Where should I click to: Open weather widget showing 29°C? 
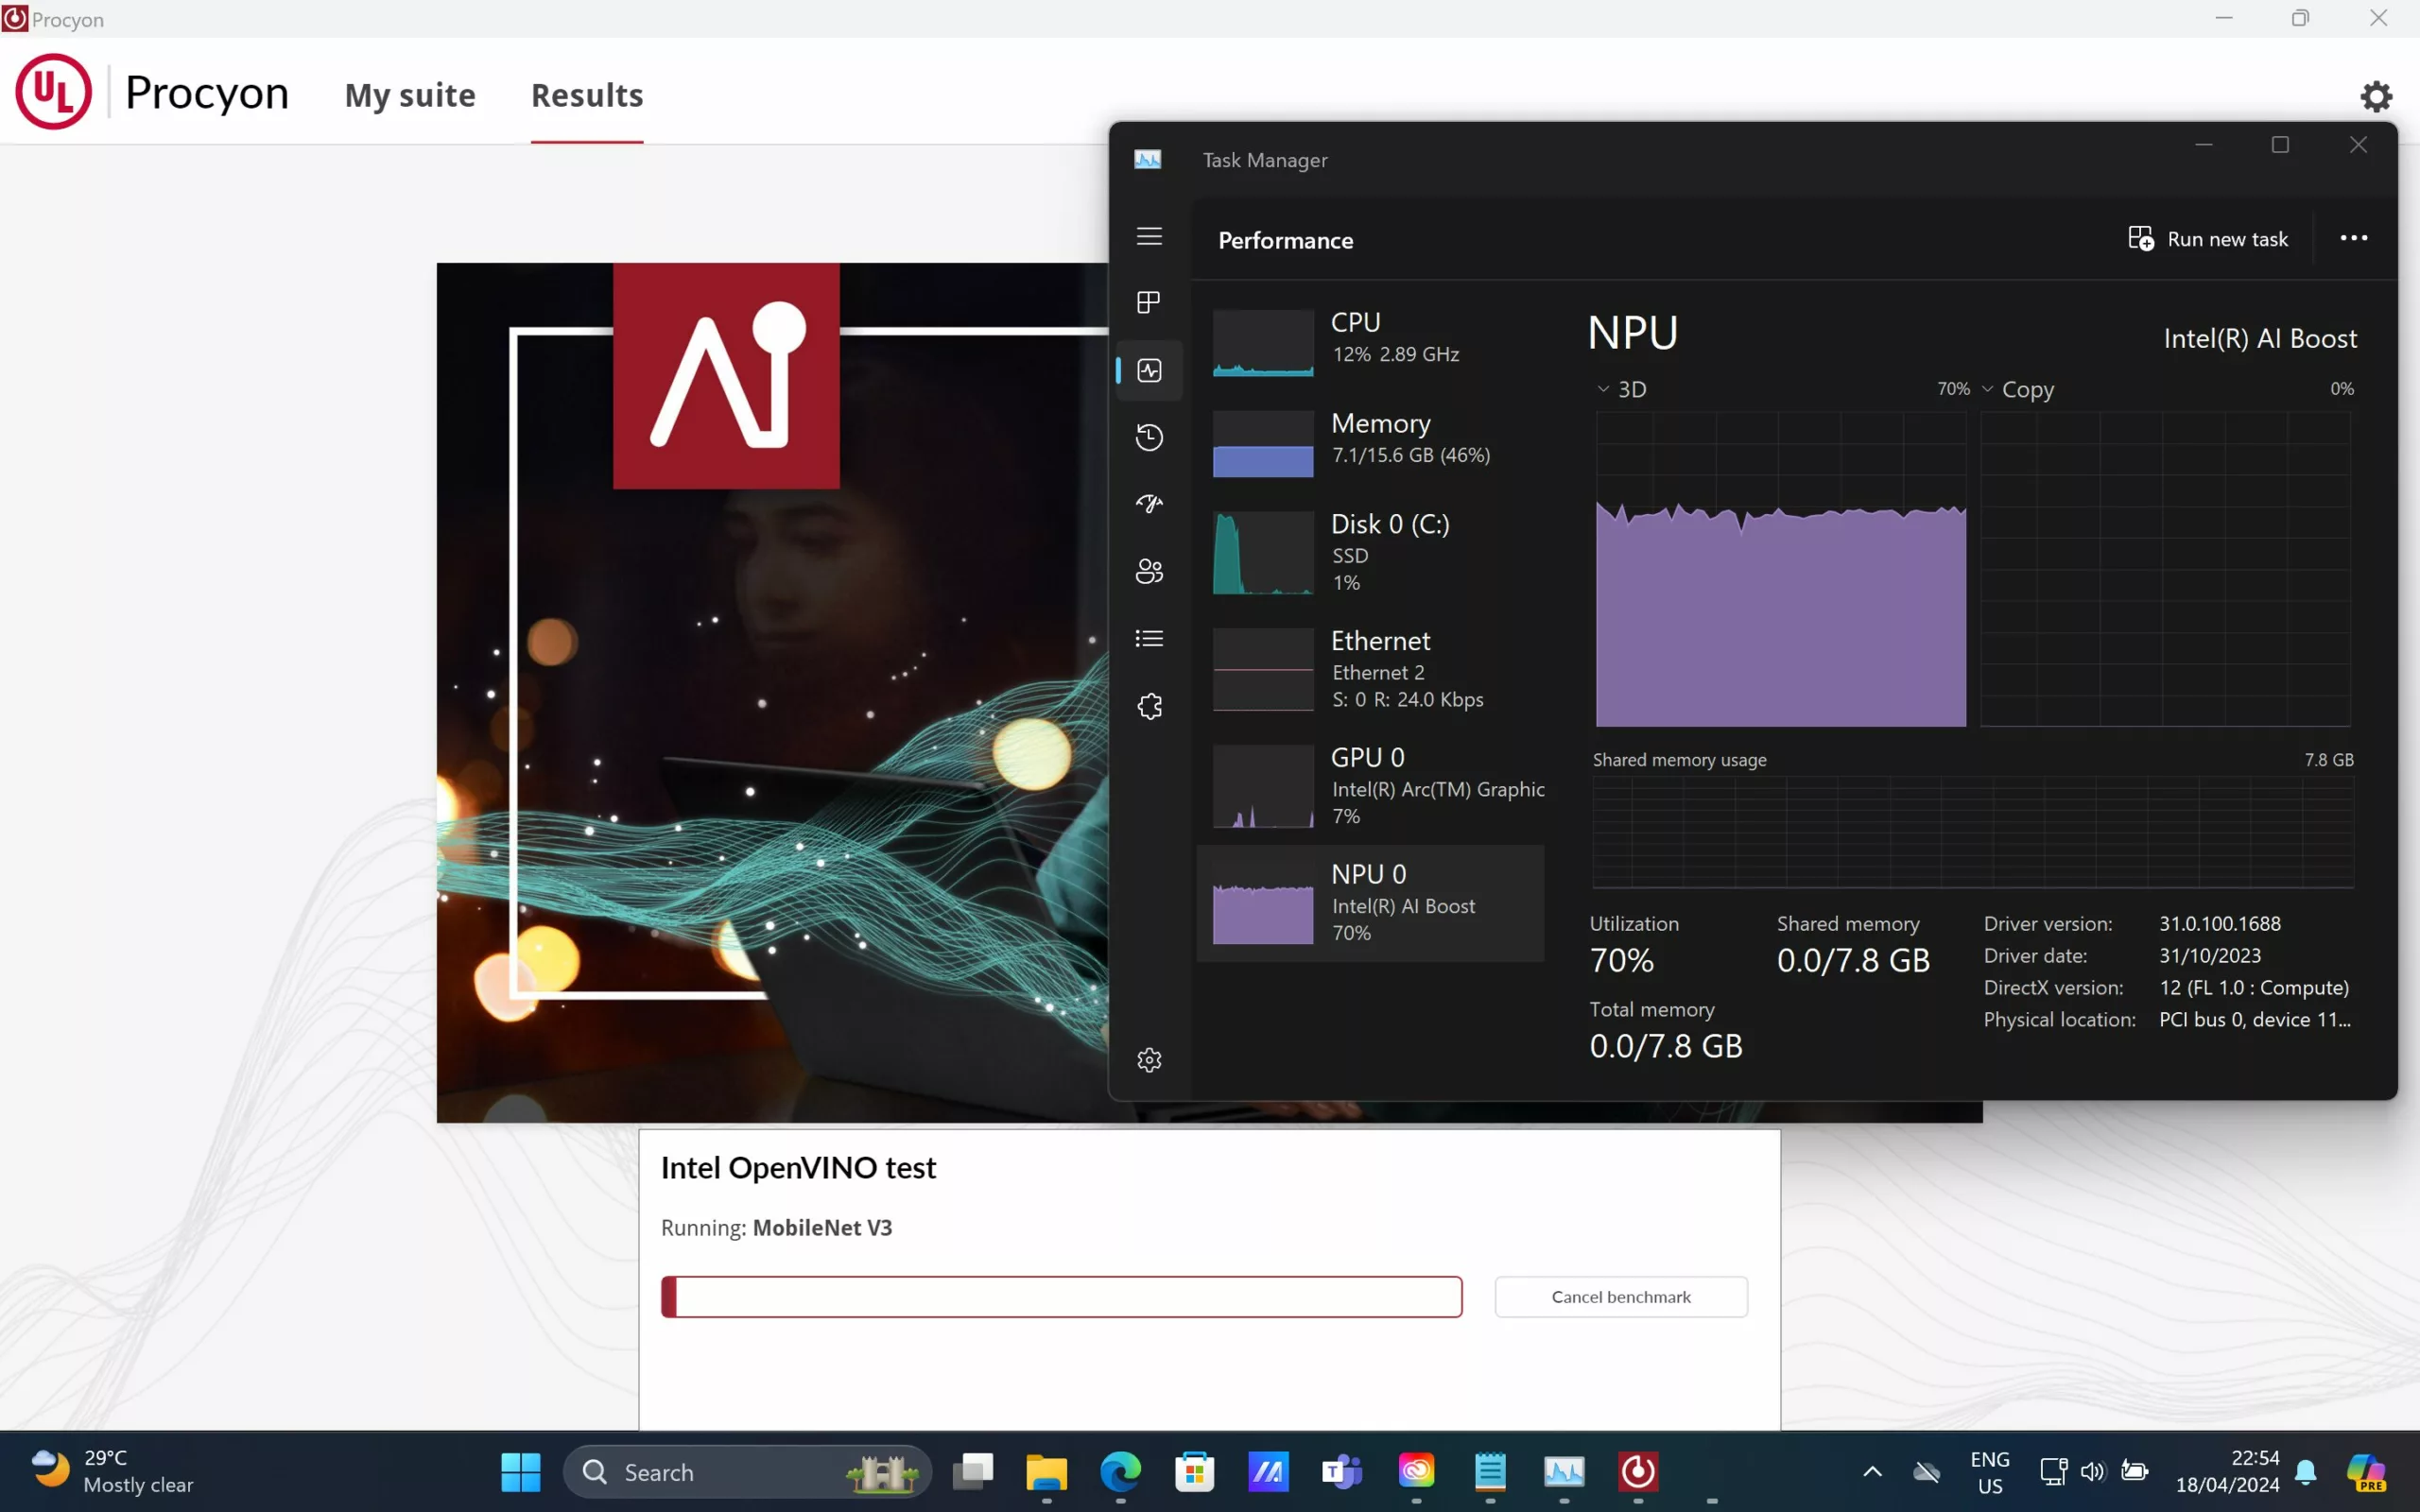pyautogui.click(x=112, y=1471)
